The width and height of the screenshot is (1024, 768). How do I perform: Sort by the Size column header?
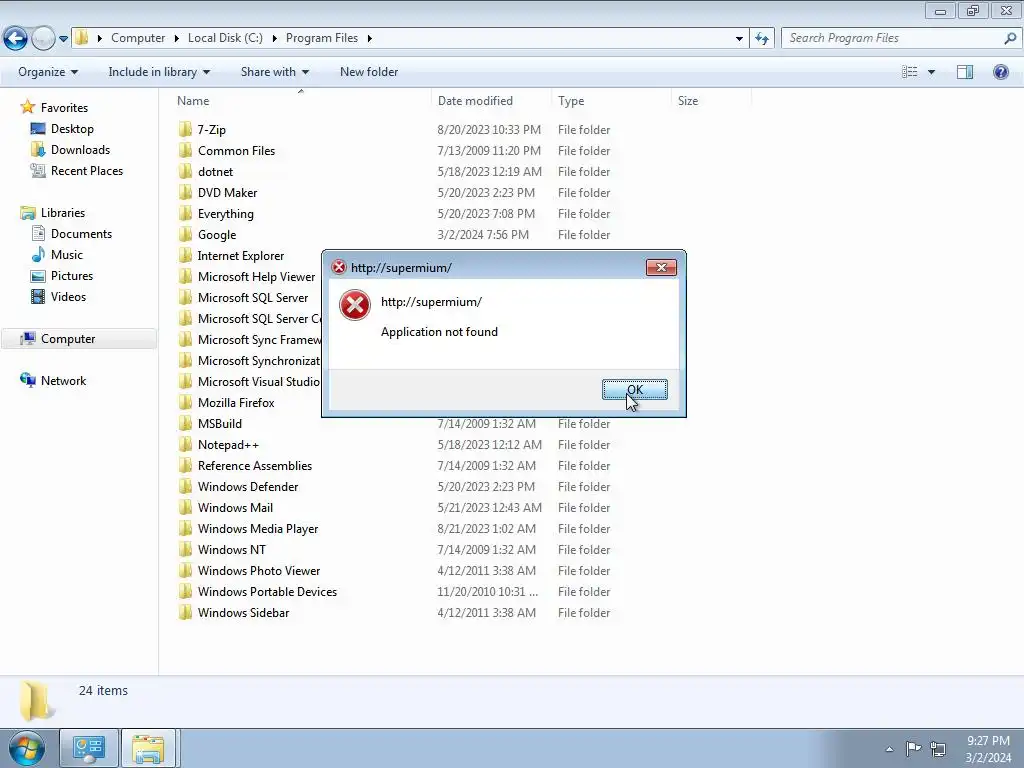click(688, 101)
